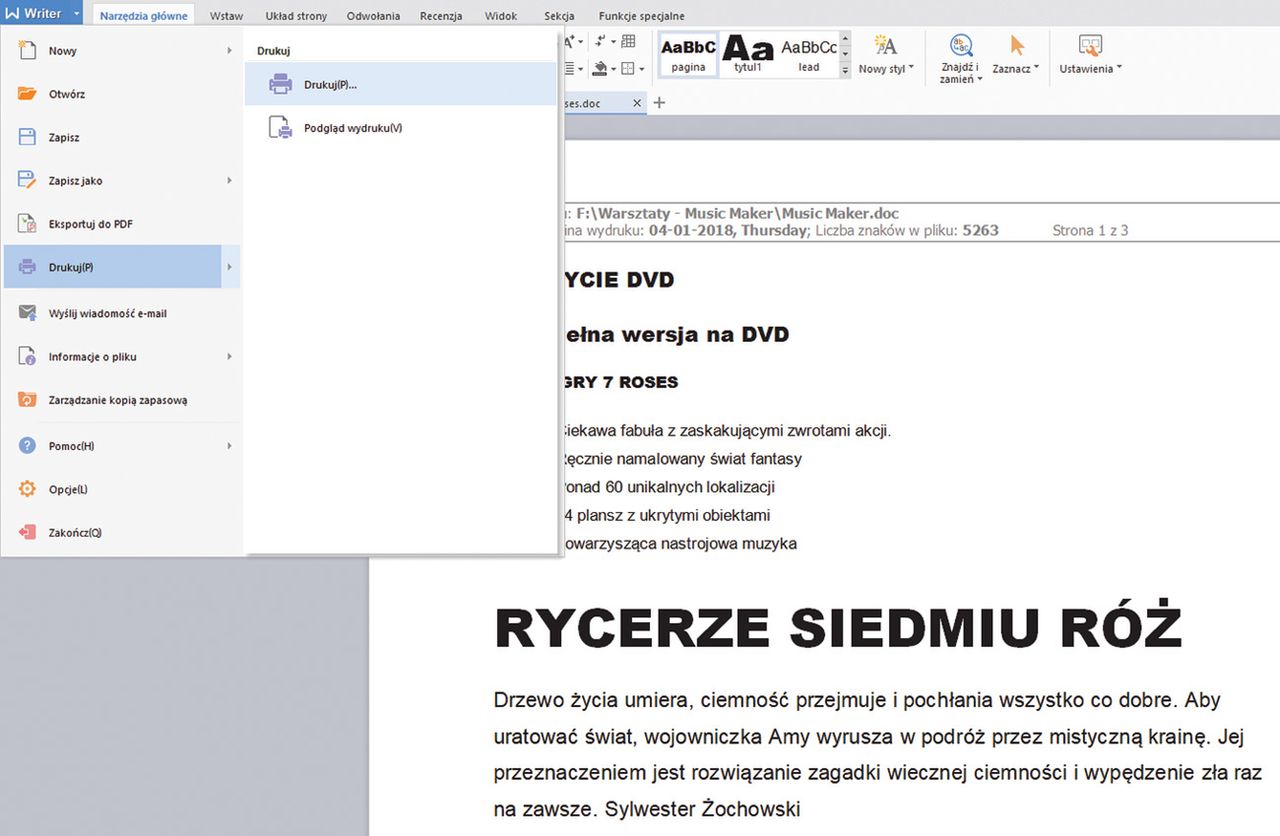This screenshot has height=836, width=1280.
Task: Switch to the Recenzja tab
Action: pyautogui.click(x=441, y=16)
